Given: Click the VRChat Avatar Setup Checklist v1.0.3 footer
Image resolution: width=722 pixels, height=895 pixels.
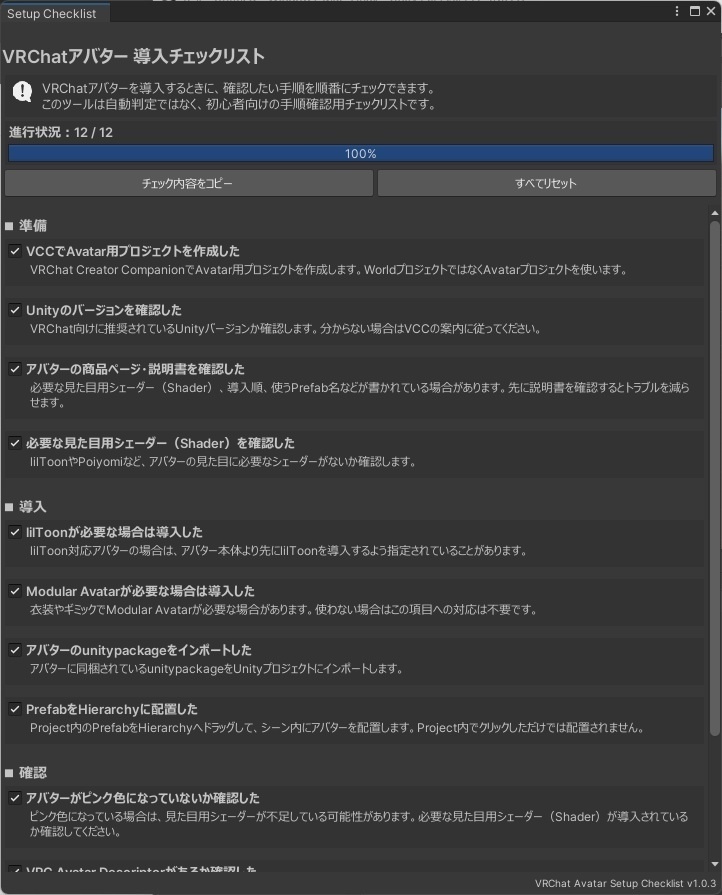Looking at the screenshot, I should 625,884.
